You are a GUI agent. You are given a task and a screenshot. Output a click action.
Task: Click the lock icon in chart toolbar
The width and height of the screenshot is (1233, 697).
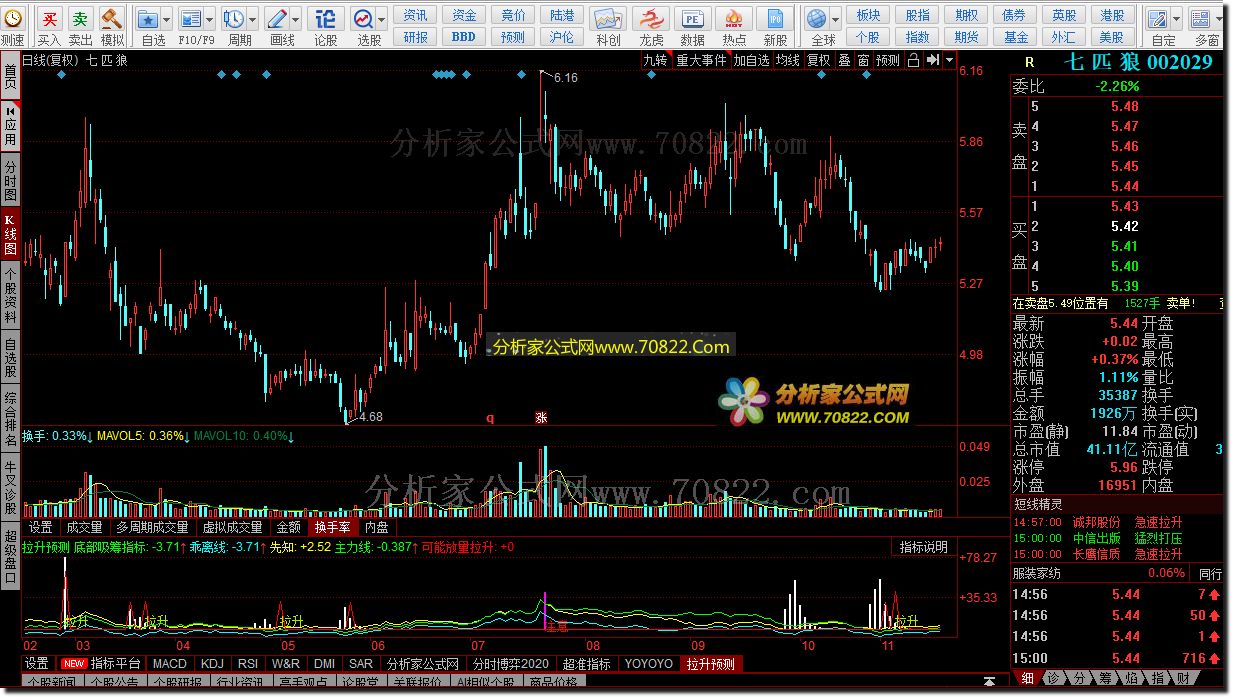[x=913, y=60]
